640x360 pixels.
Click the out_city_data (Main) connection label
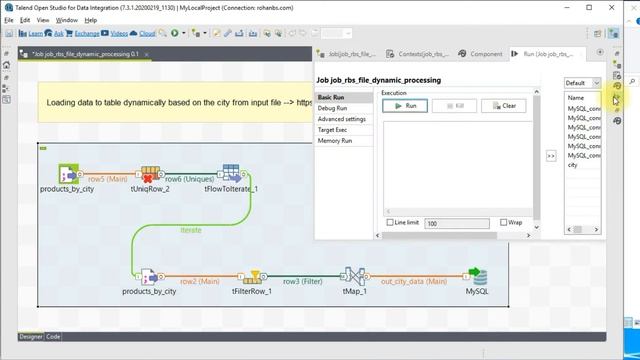414,282
